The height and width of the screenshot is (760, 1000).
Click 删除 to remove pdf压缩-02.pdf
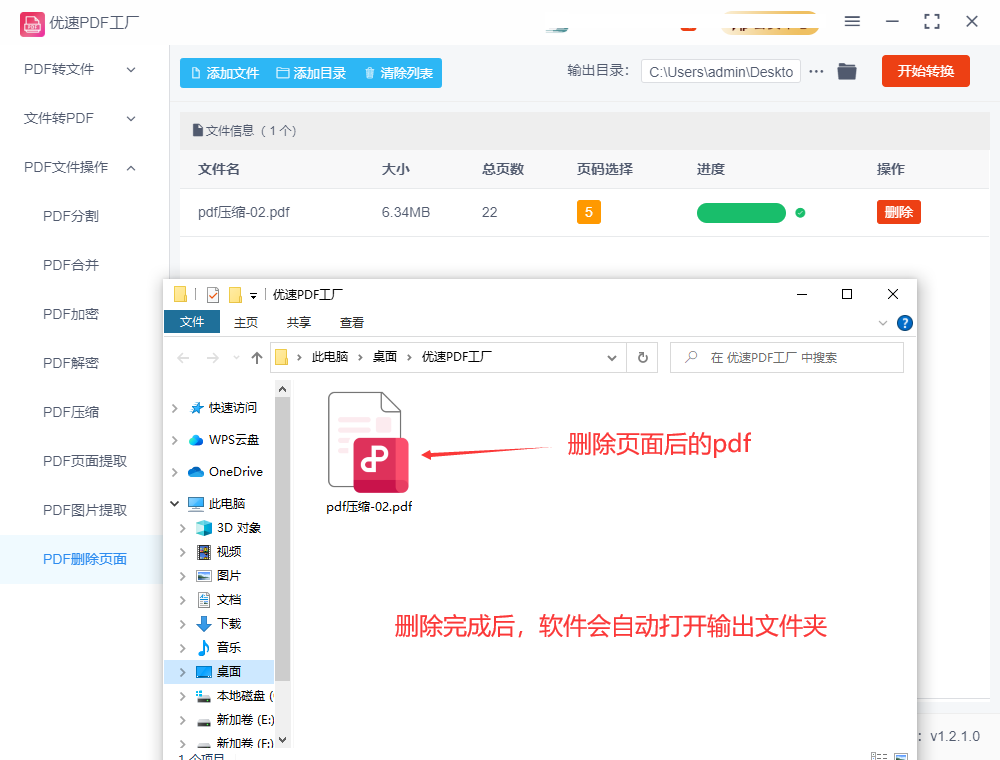pyautogui.click(x=898, y=212)
